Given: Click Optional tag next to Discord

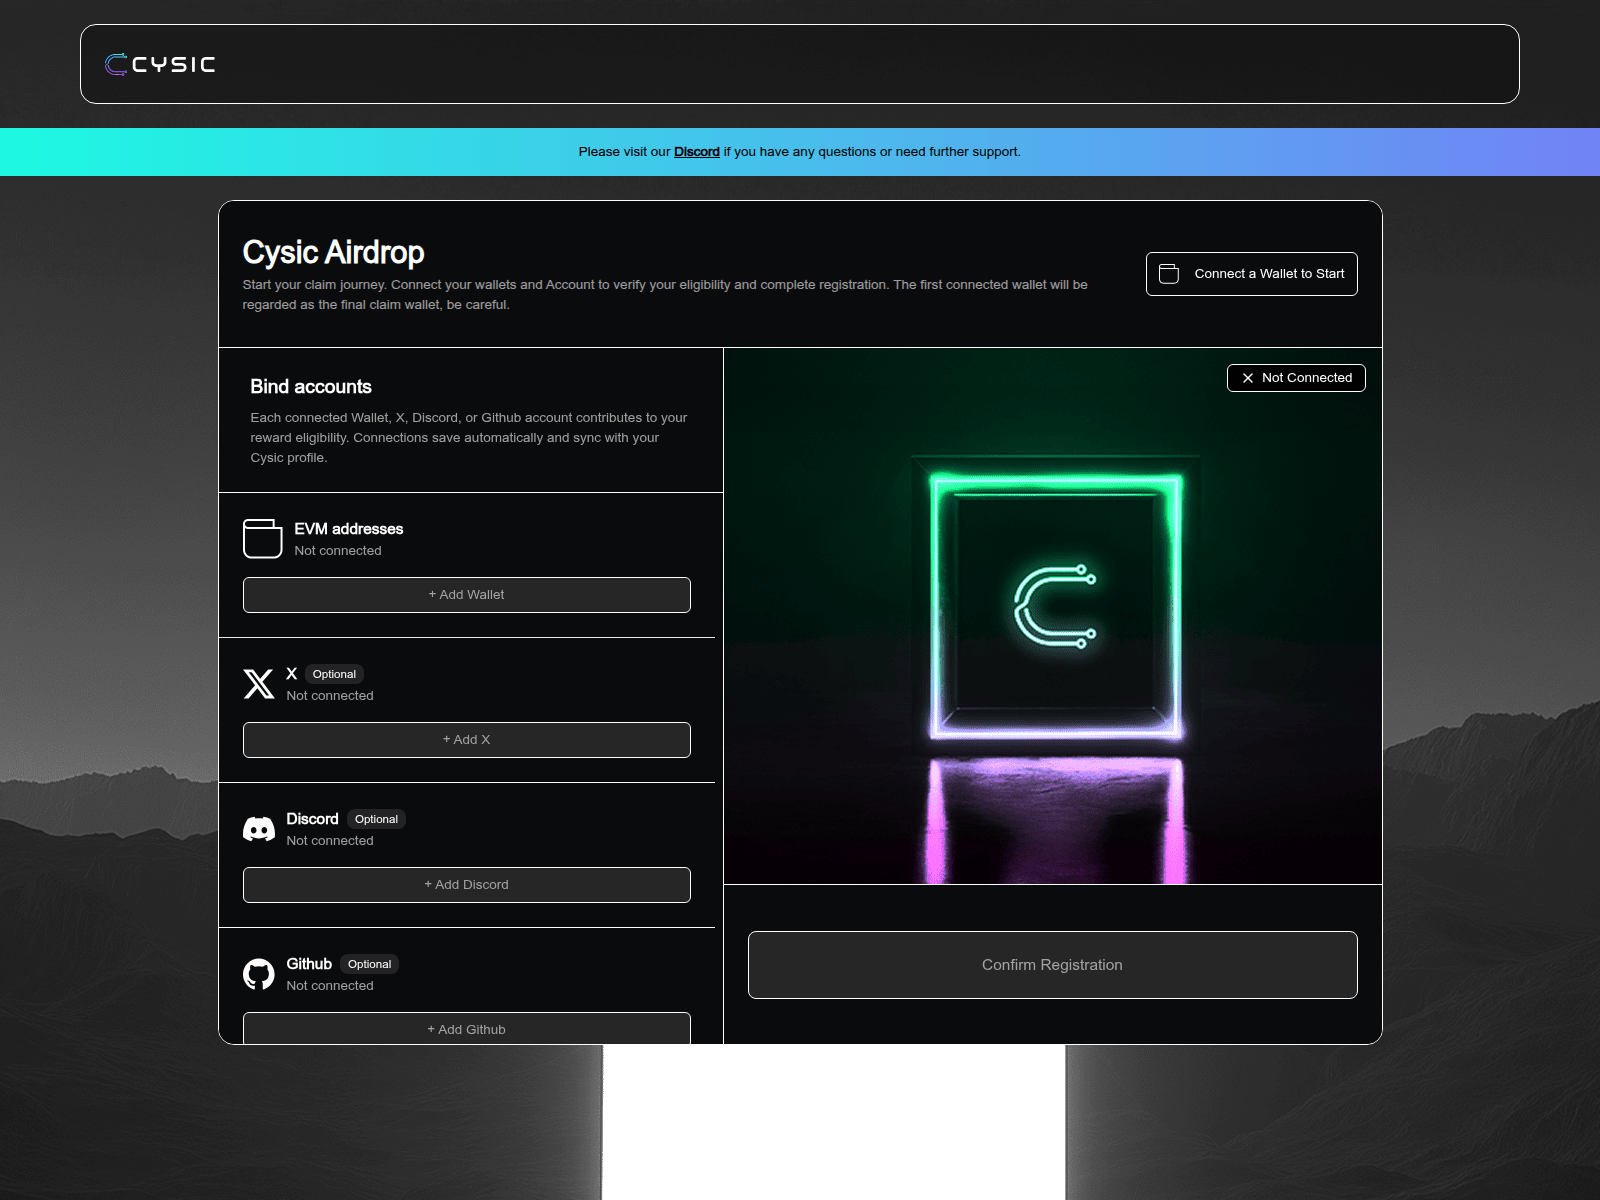Looking at the screenshot, I should click(376, 819).
